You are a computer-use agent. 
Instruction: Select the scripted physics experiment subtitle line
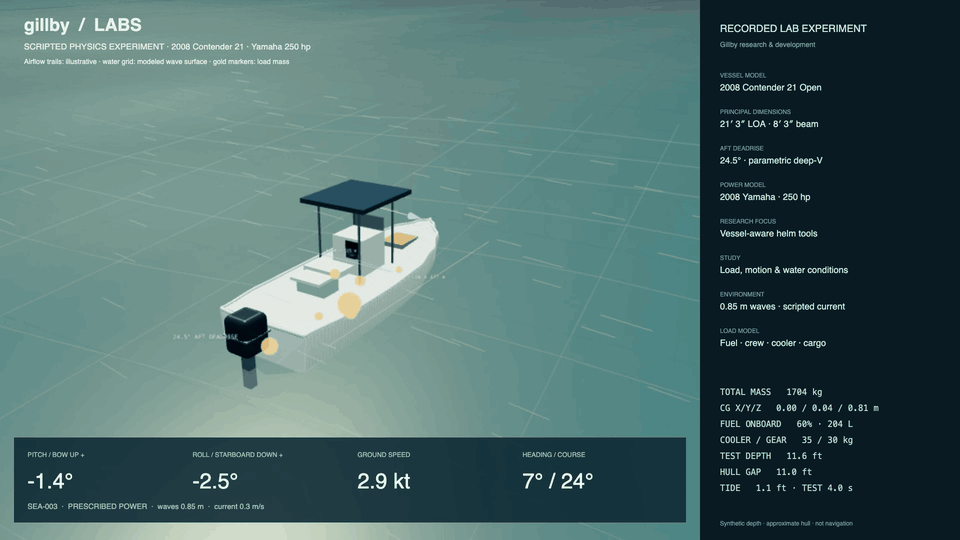coord(167,47)
